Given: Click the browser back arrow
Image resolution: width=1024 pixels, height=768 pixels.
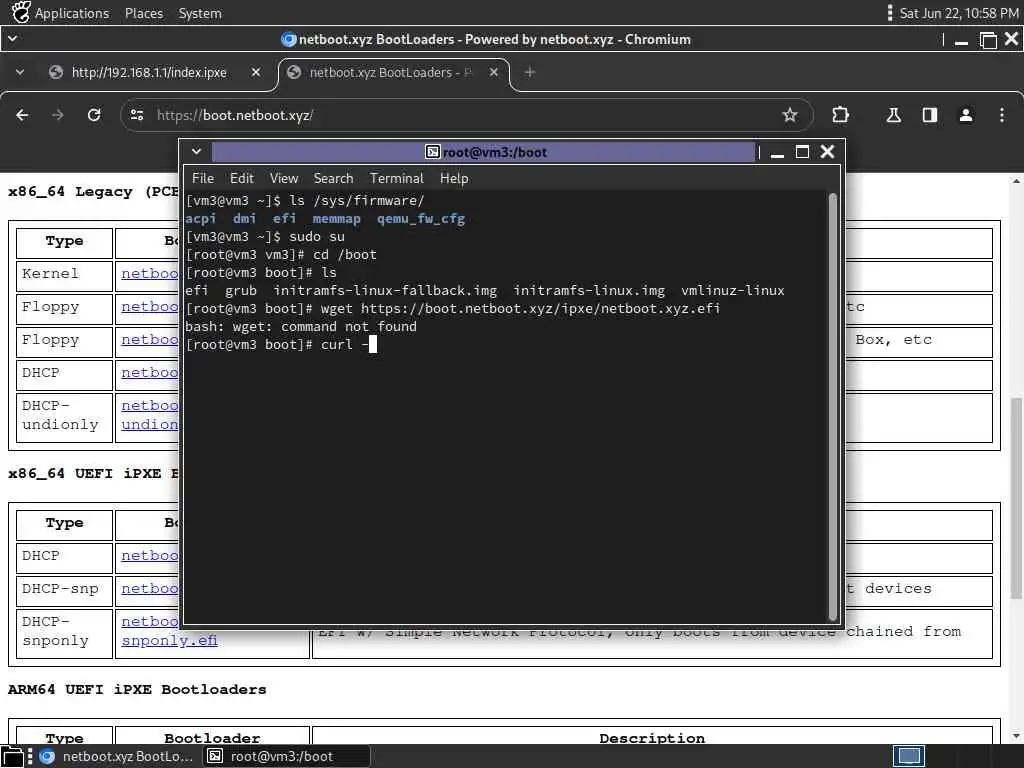Looking at the screenshot, I should tap(22, 115).
